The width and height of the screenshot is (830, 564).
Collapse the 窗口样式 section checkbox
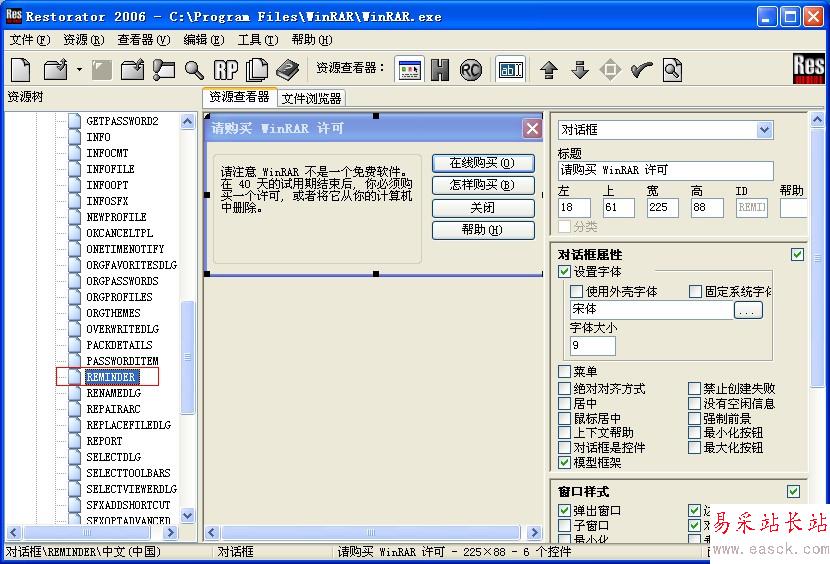click(793, 491)
